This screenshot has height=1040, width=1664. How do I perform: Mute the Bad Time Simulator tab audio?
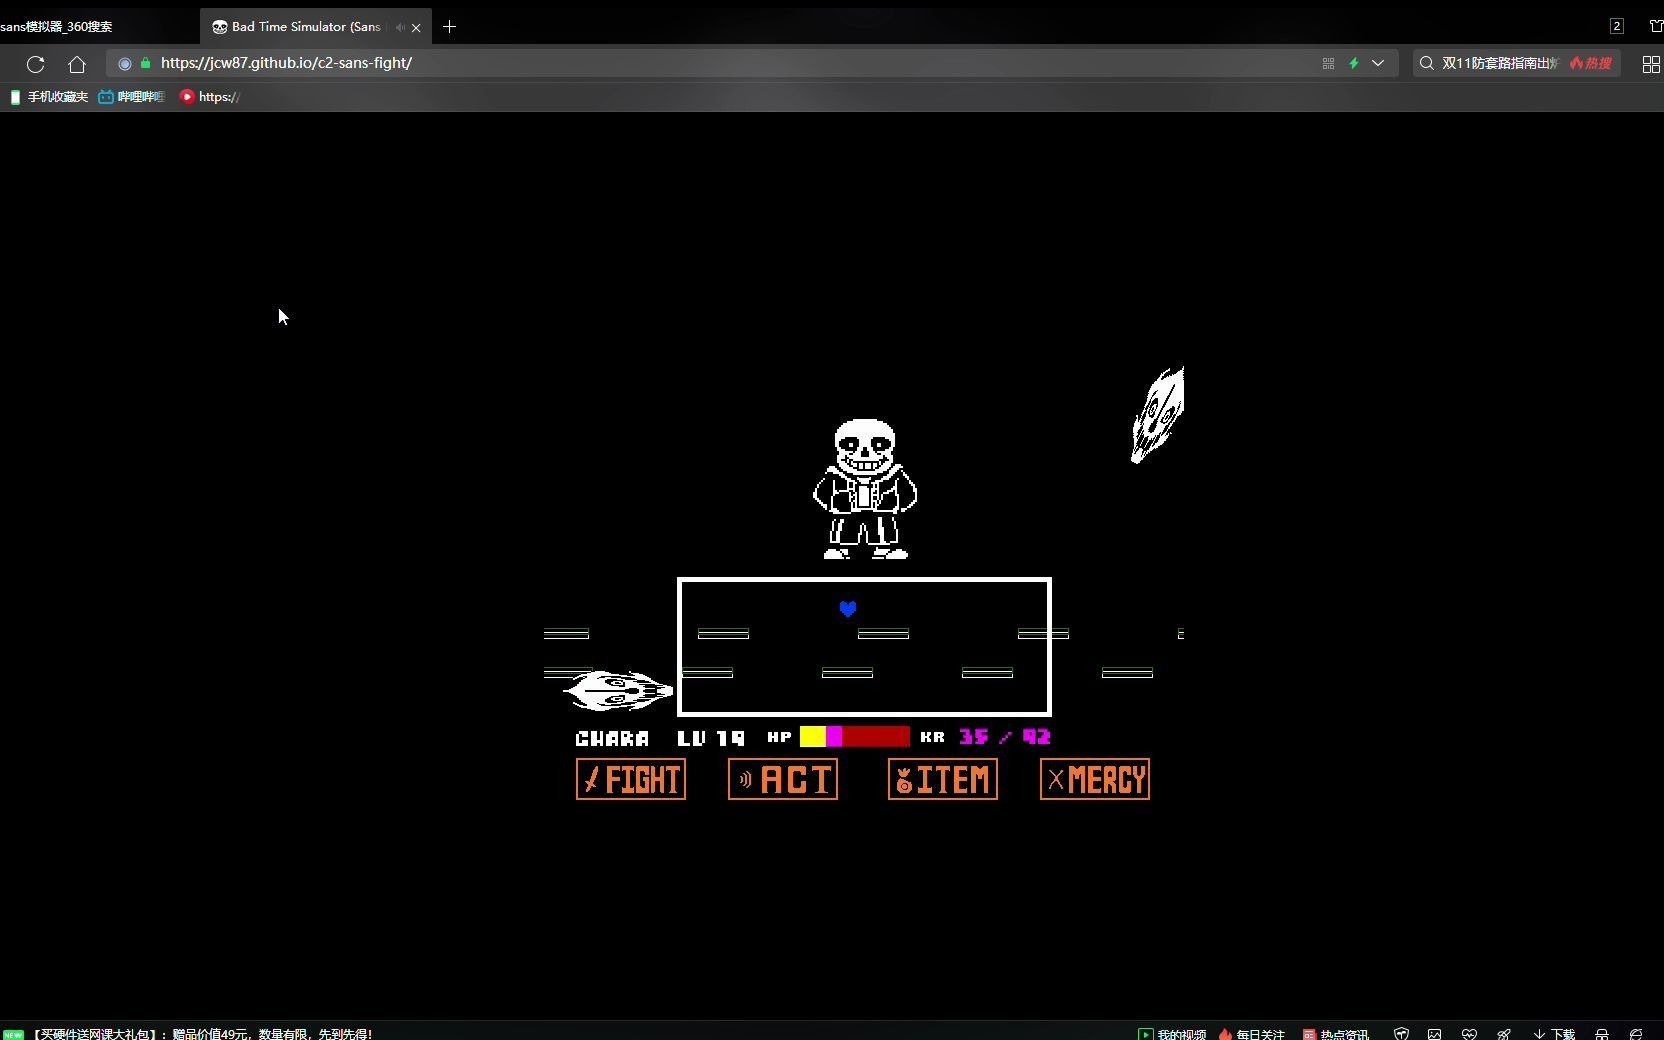(399, 27)
